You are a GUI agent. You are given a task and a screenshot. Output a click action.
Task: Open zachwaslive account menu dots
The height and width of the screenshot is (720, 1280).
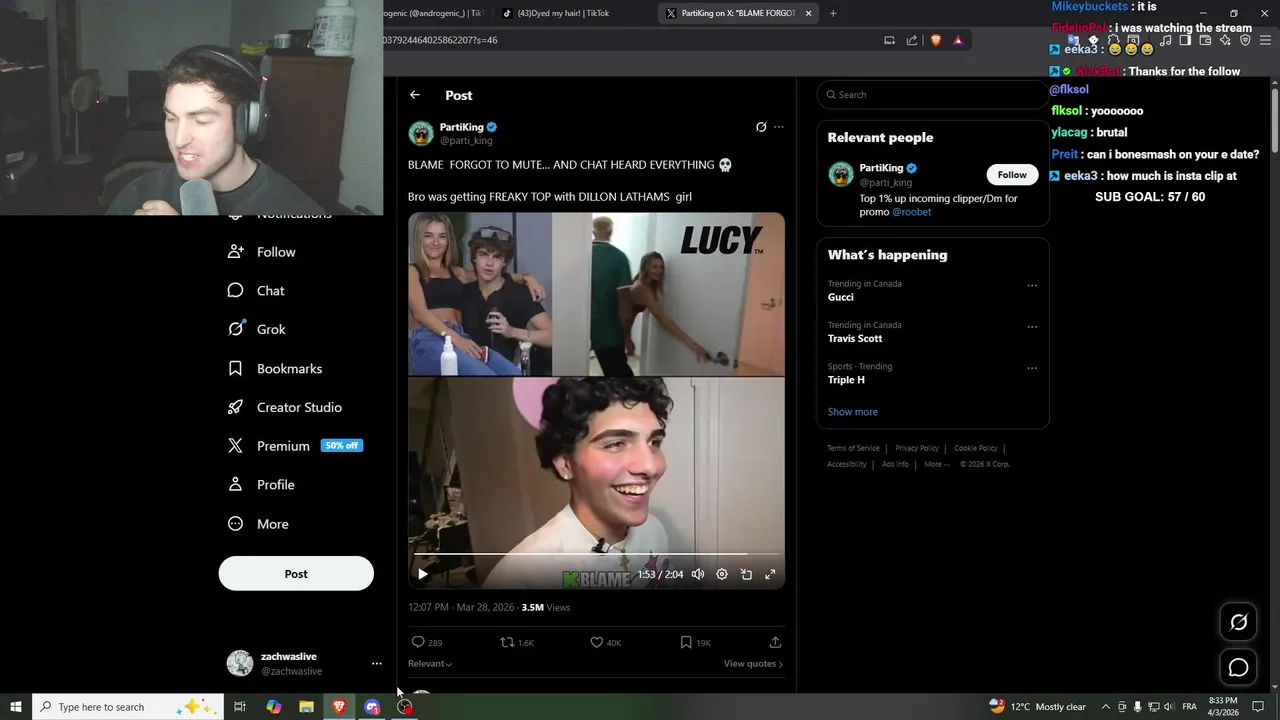(376, 663)
